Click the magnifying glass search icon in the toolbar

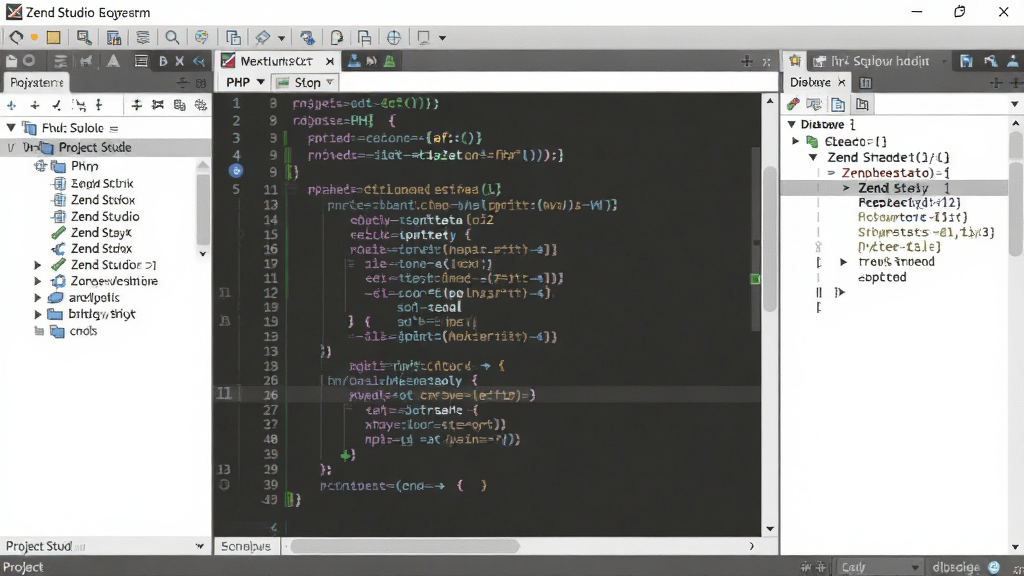pos(172,38)
